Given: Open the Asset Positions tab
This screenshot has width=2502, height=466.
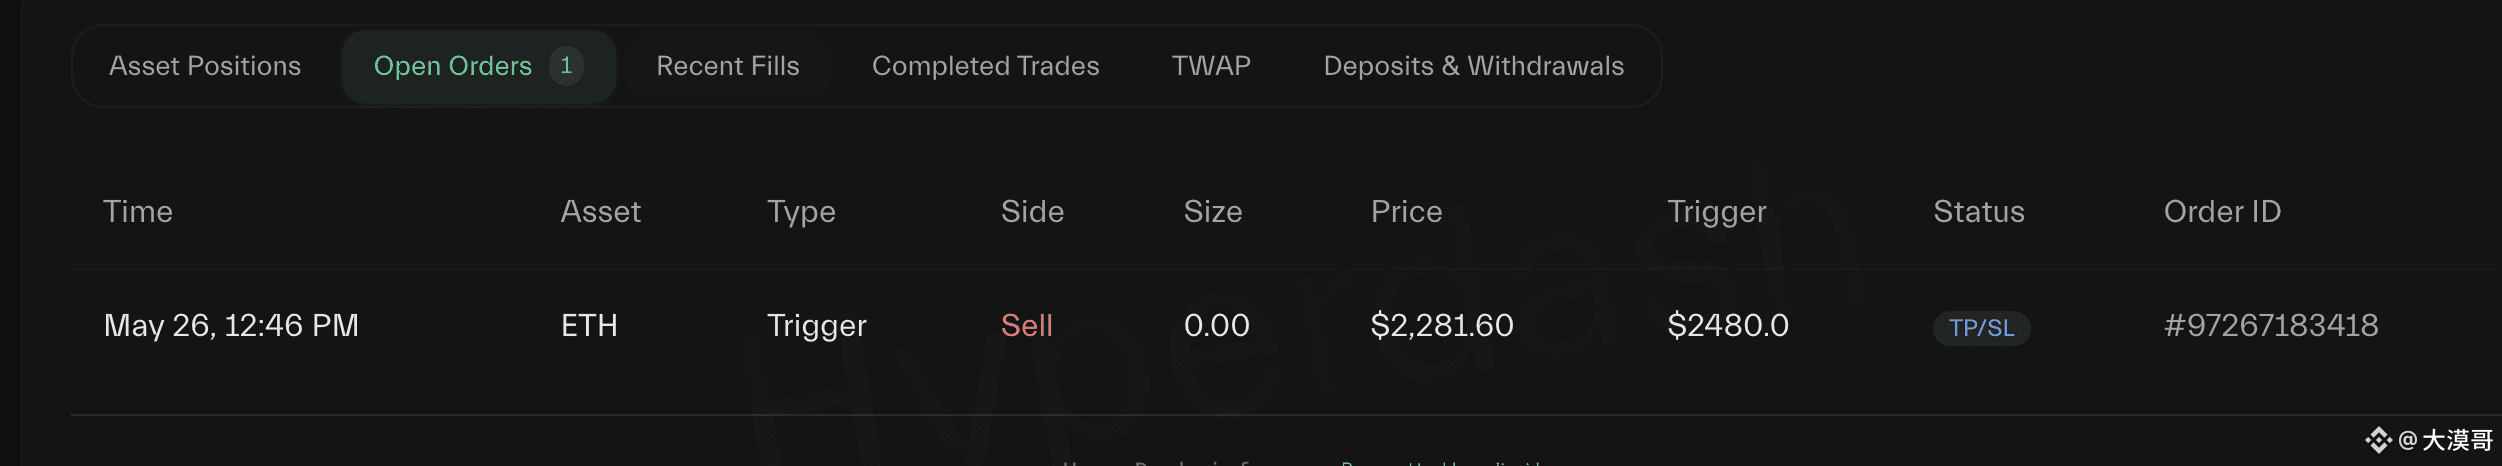Looking at the screenshot, I should [205, 66].
